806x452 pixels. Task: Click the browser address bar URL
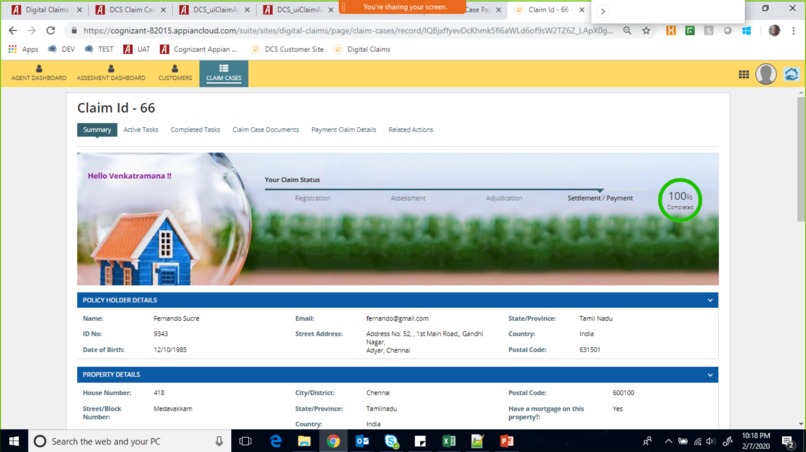[348, 30]
